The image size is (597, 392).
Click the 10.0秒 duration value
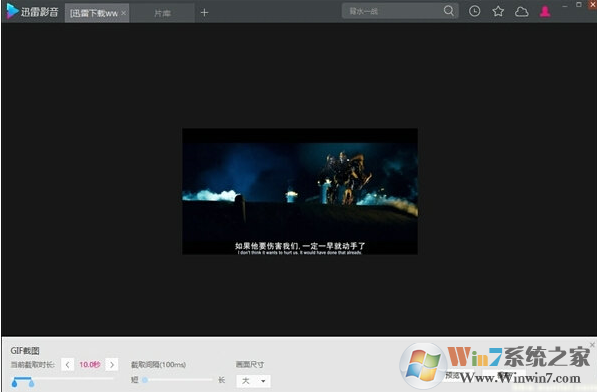pyautogui.click(x=89, y=365)
